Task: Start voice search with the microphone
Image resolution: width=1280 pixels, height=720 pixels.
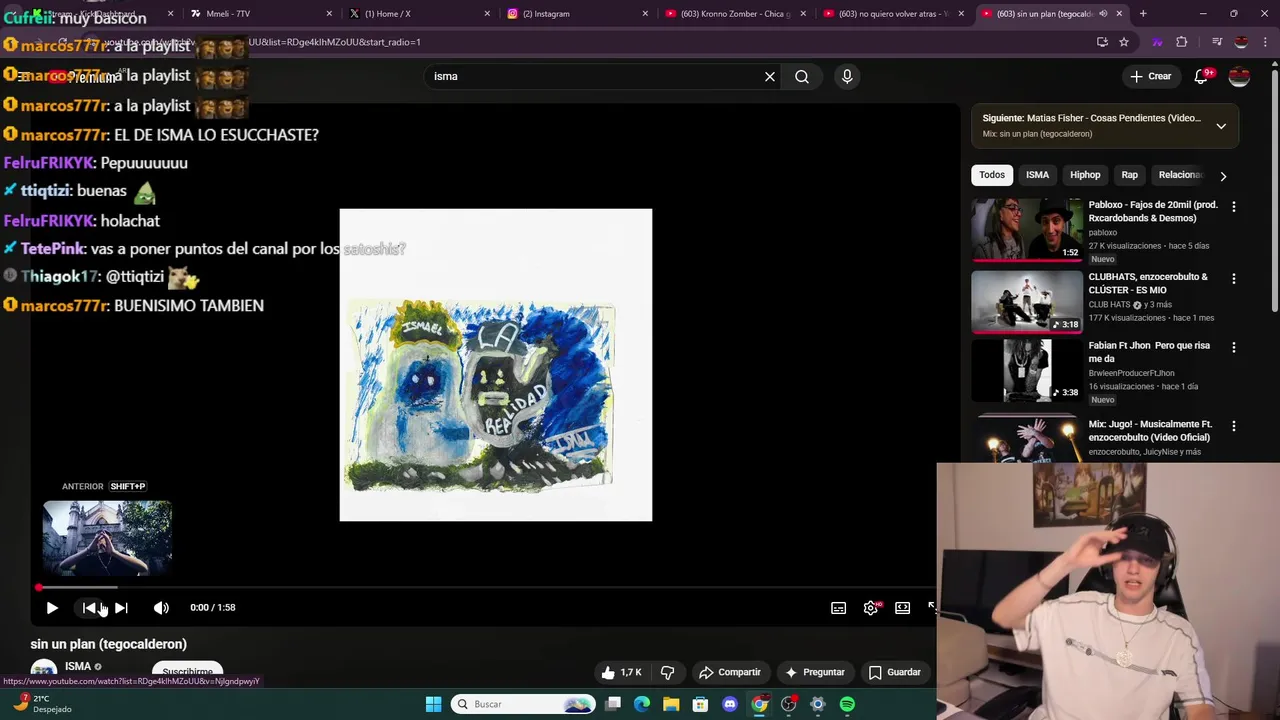Action: (x=847, y=76)
